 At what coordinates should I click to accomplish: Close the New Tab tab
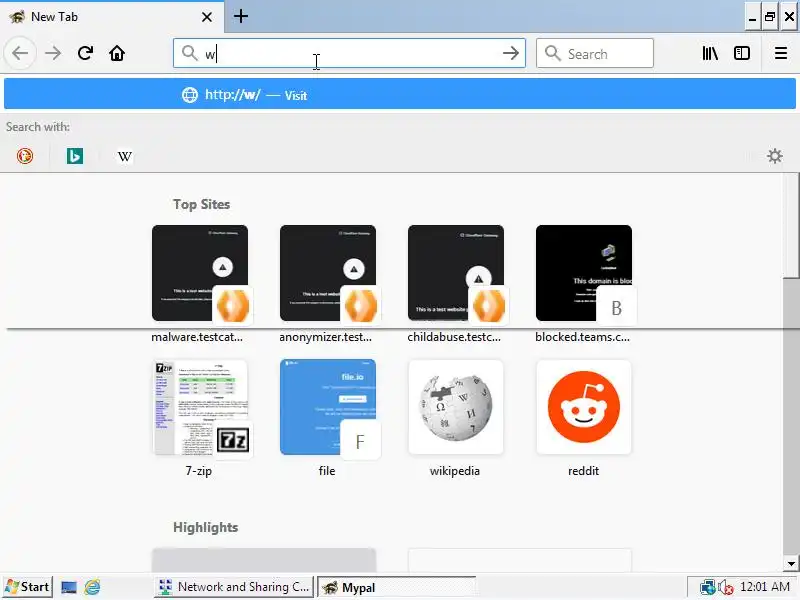click(x=207, y=17)
